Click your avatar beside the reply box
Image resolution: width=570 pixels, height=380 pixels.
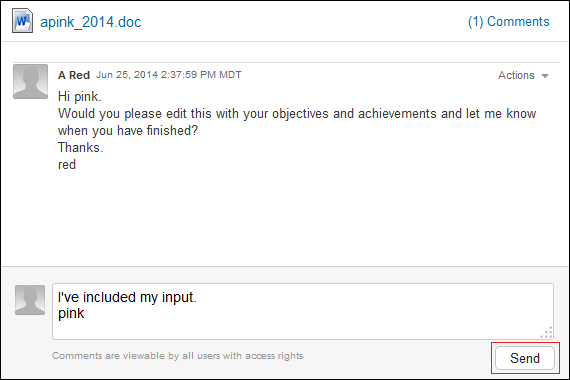(x=30, y=300)
